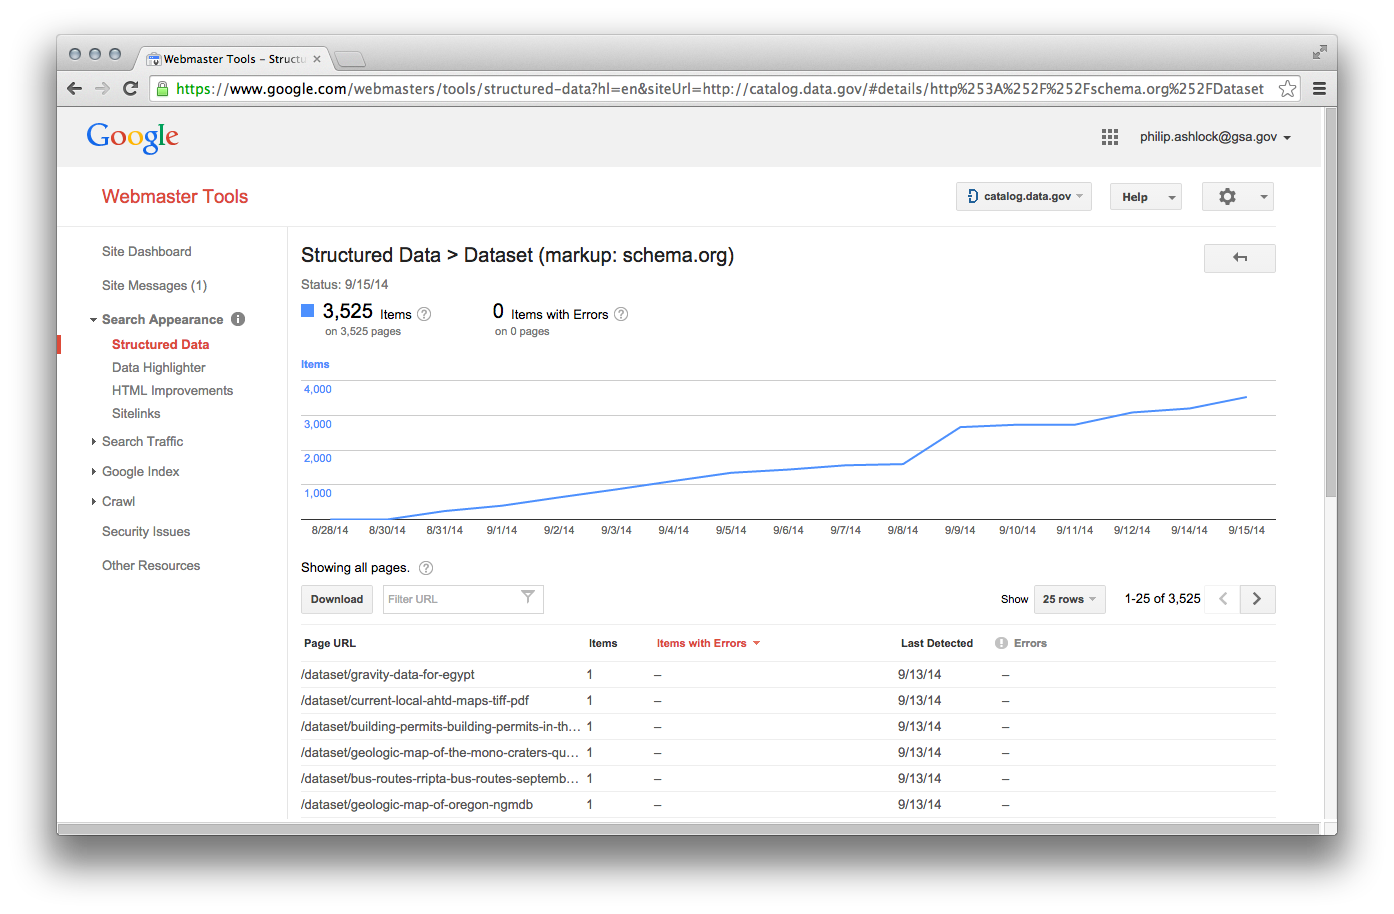Click the Search Appearance info icon

[x=238, y=319]
